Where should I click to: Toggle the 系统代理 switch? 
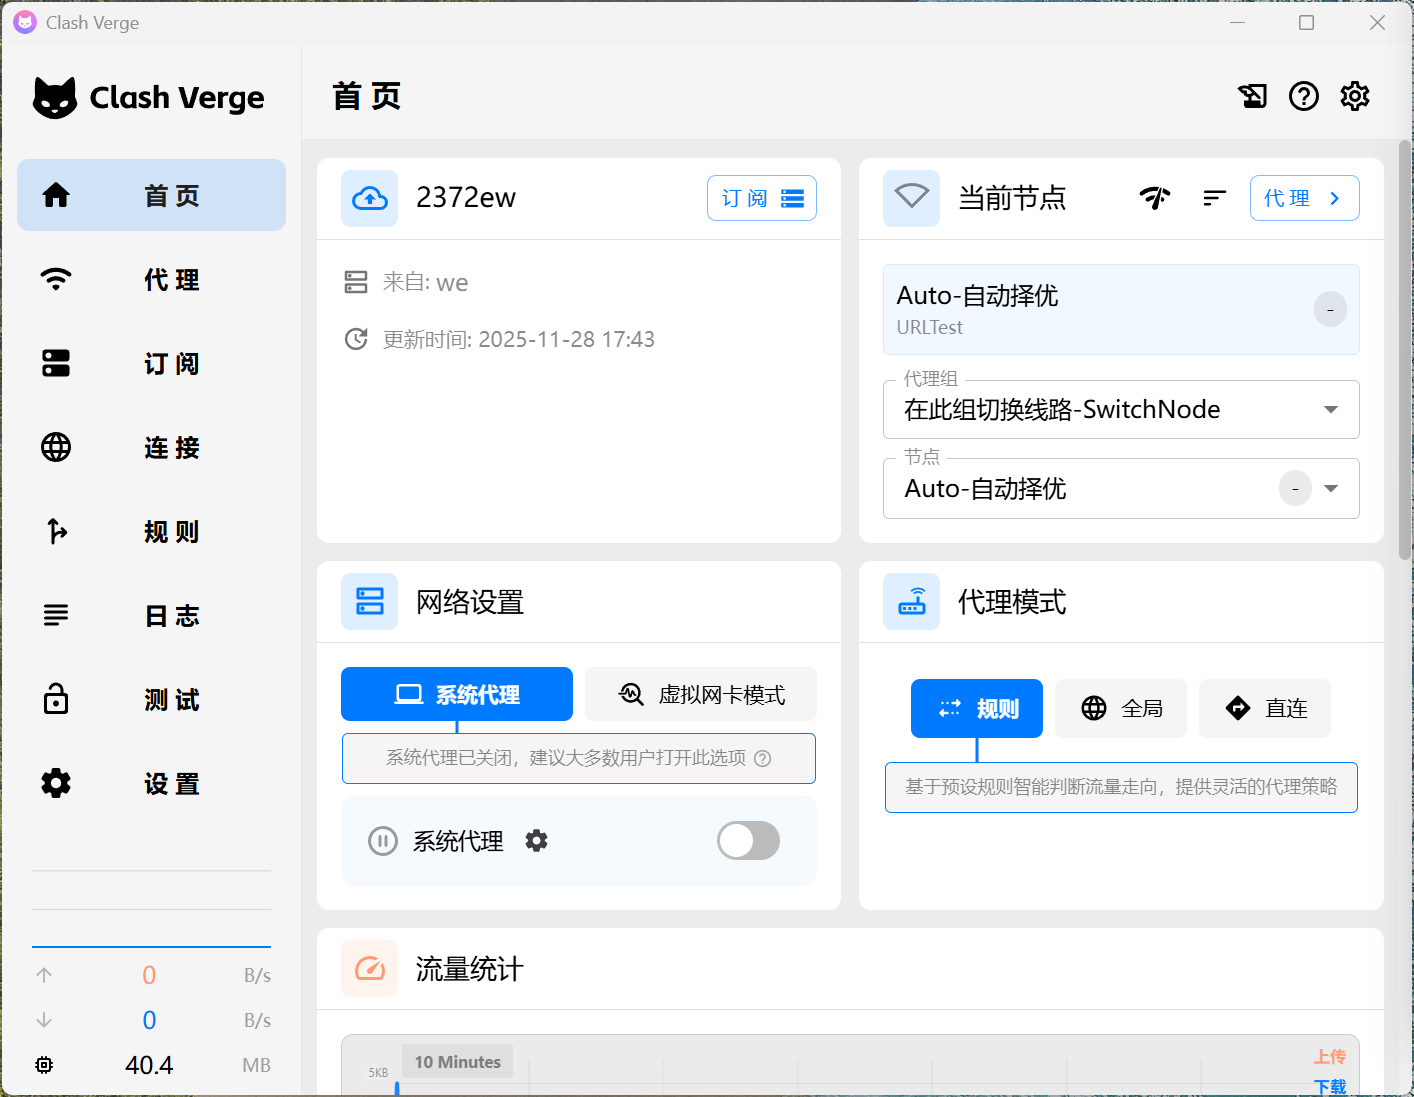coord(748,841)
